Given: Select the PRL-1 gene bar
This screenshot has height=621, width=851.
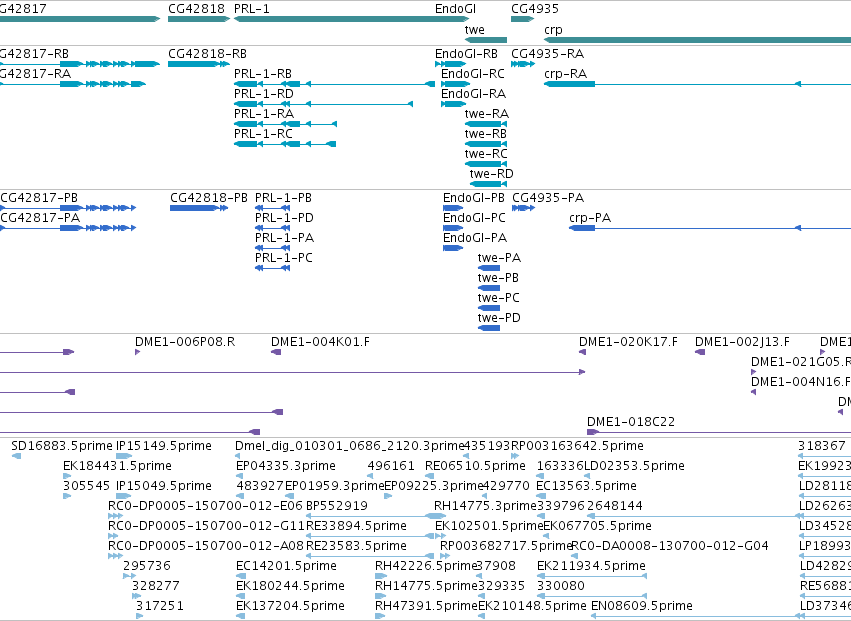Looking at the screenshot, I should (x=352, y=19).
